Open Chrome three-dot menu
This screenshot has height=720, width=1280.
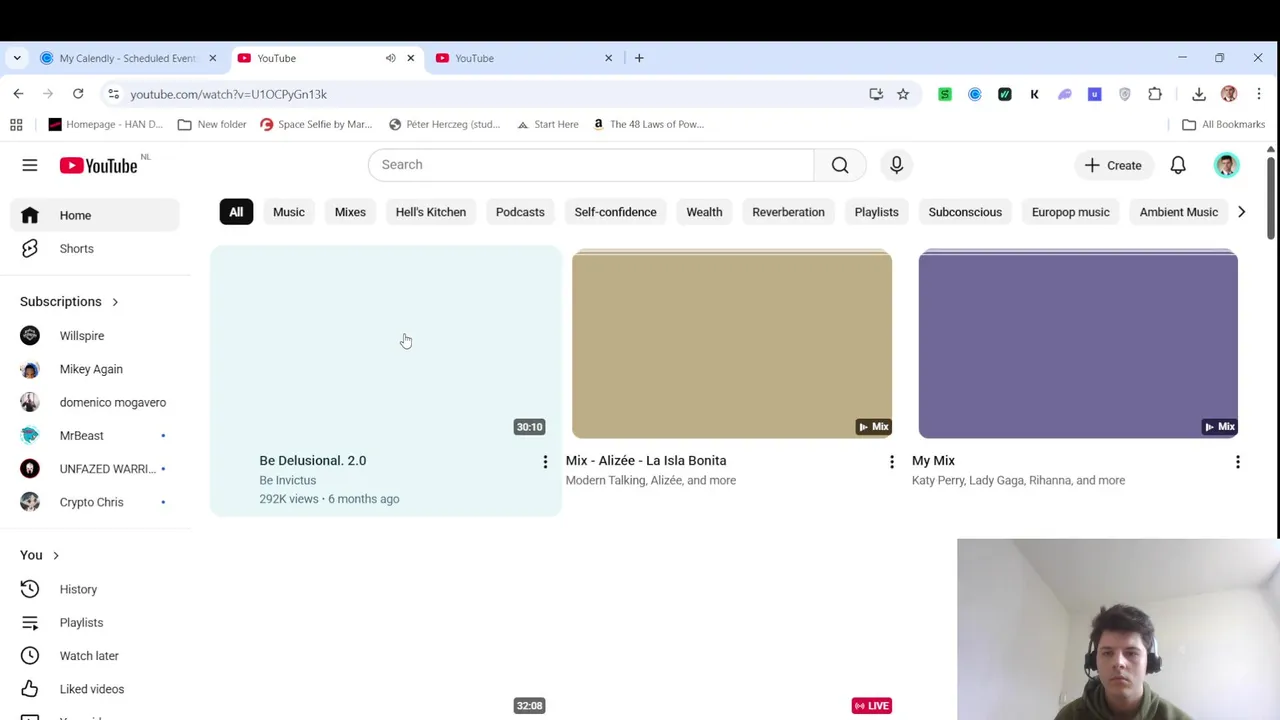1259,94
